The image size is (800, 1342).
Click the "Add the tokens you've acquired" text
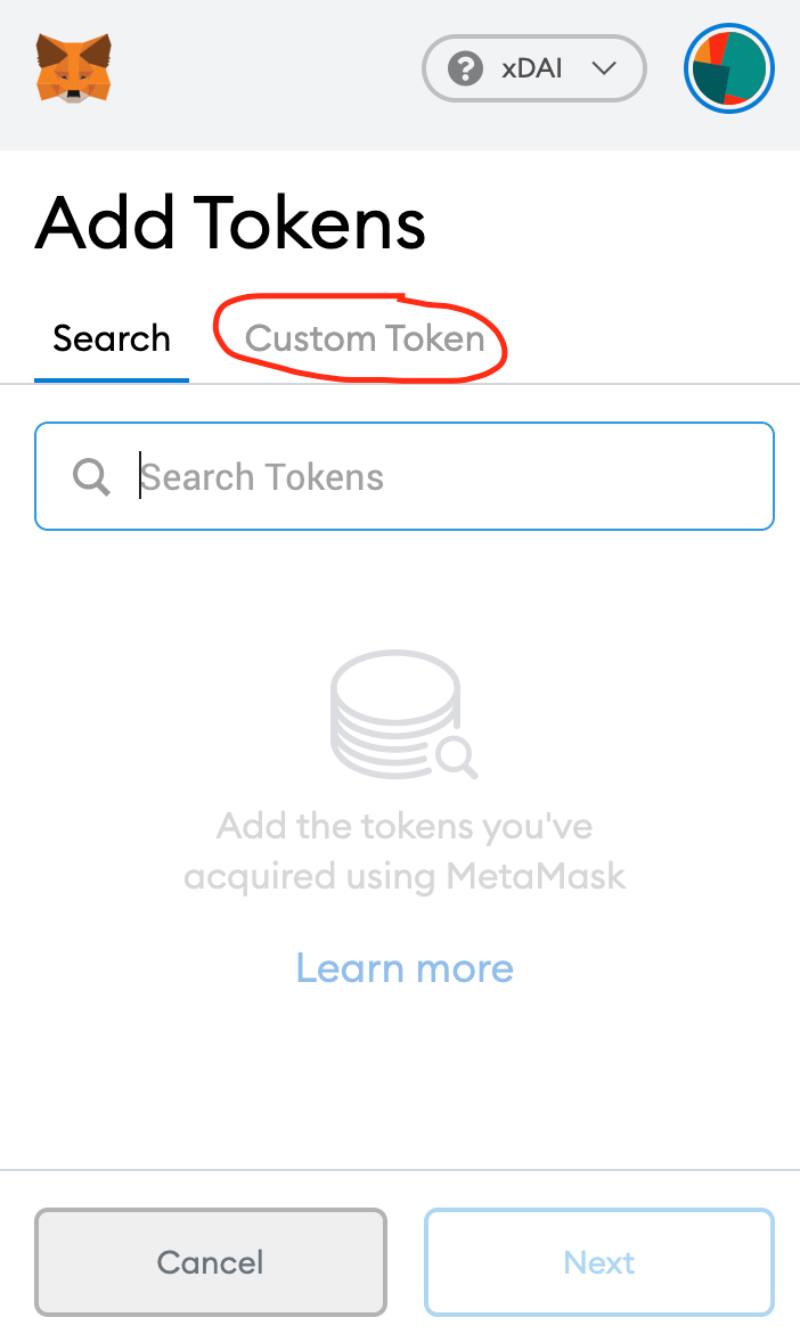[x=404, y=827]
